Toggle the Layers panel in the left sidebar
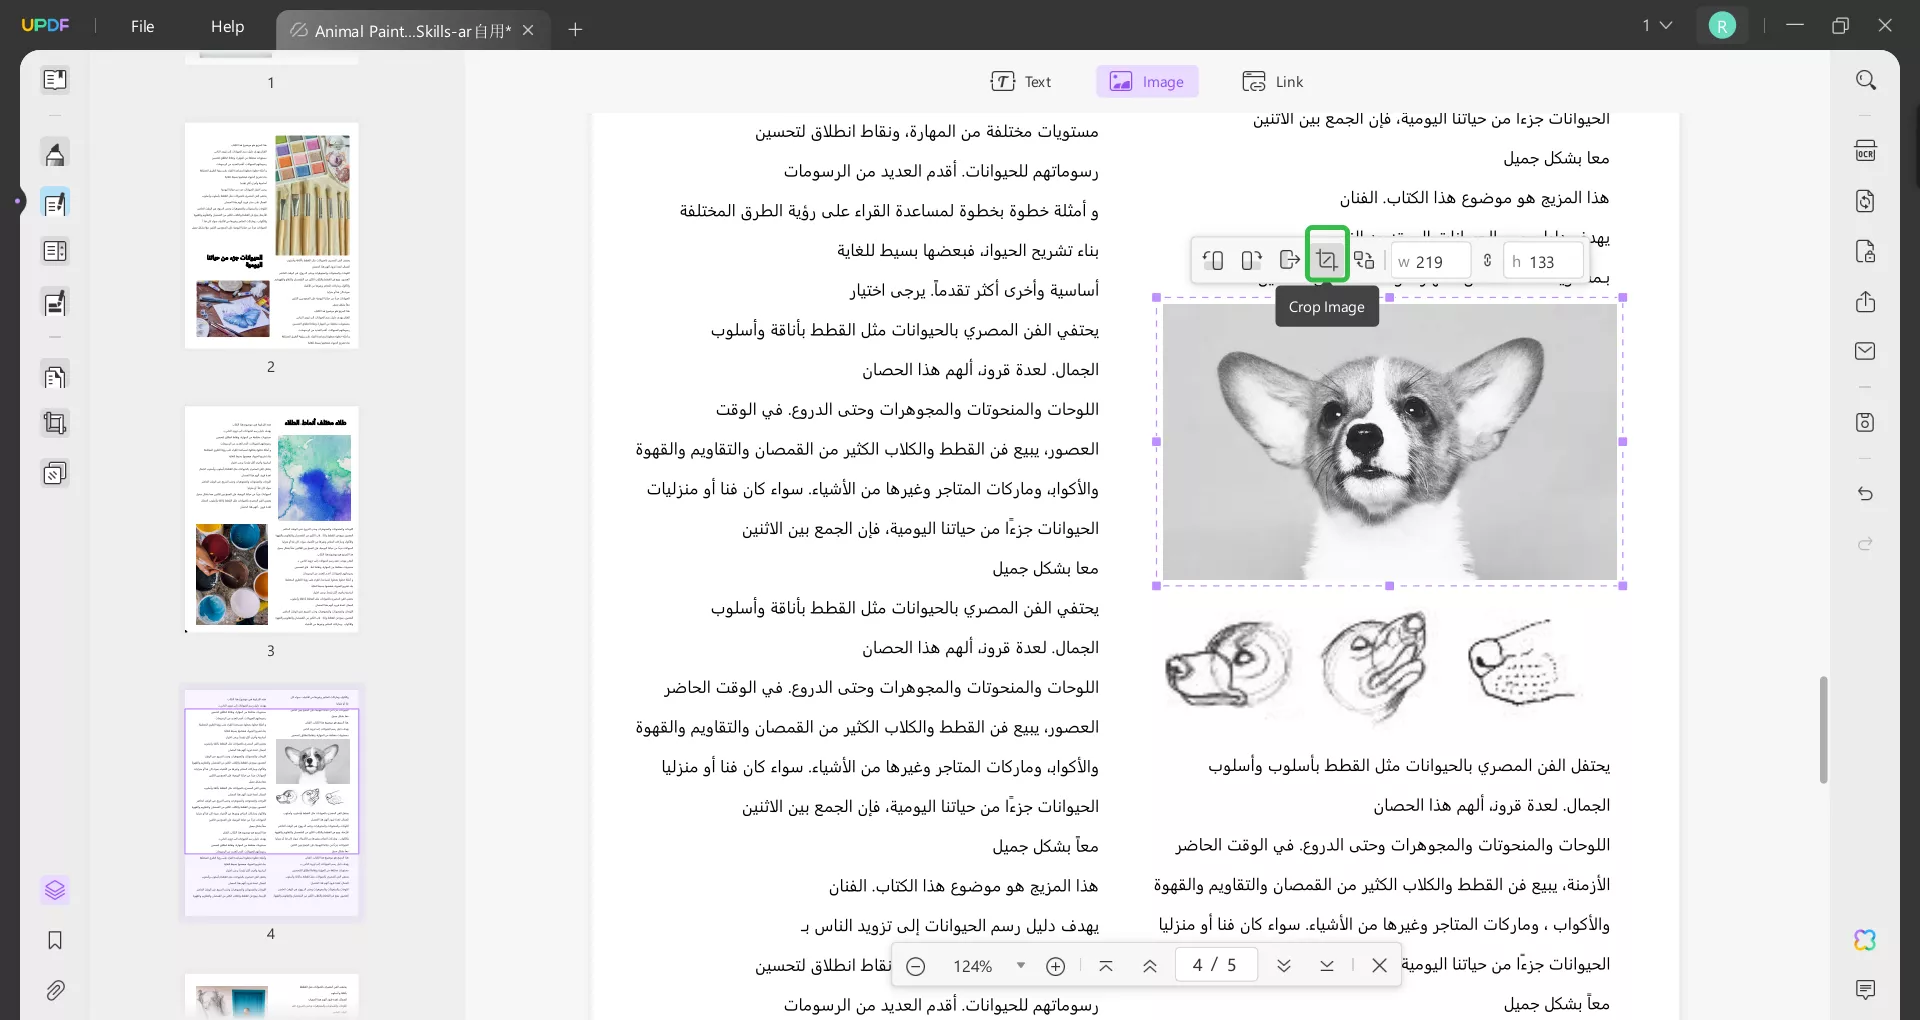The height and width of the screenshot is (1020, 1920). 55,890
